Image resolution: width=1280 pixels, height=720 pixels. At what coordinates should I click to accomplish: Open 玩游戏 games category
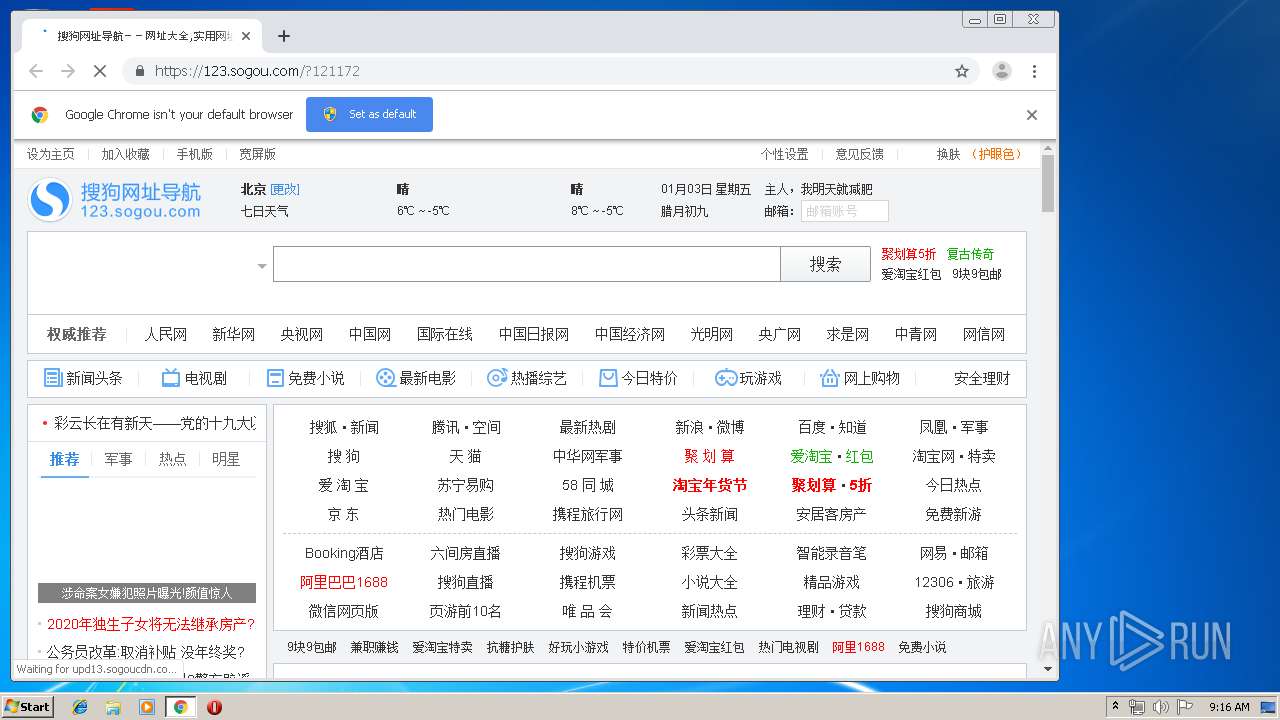[748, 378]
